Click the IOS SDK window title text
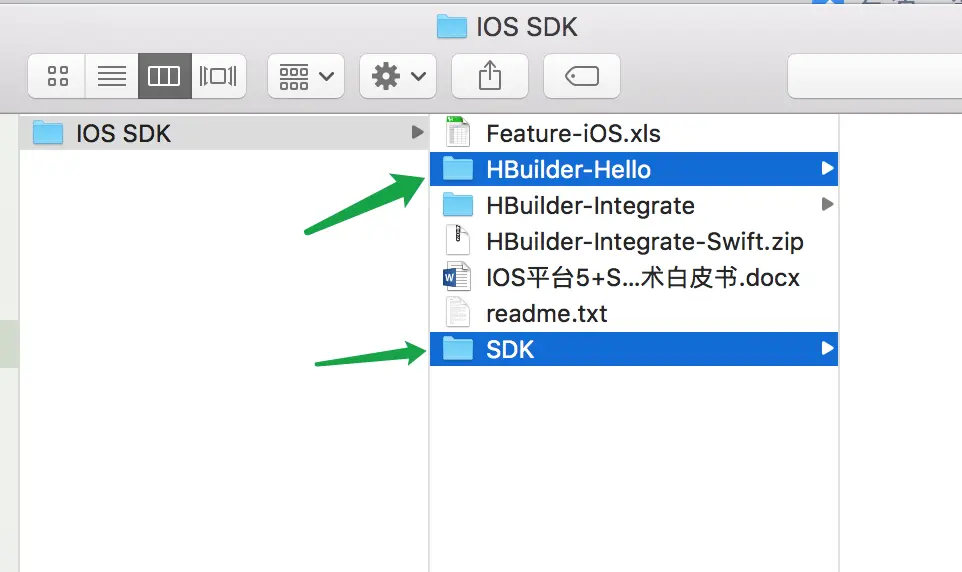The width and height of the screenshot is (962, 572). [x=527, y=28]
